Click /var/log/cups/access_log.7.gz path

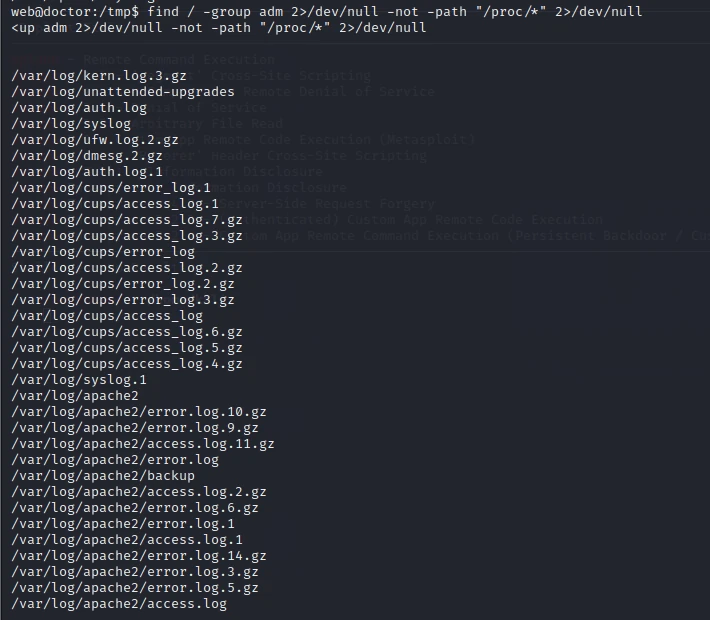tap(127, 220)
